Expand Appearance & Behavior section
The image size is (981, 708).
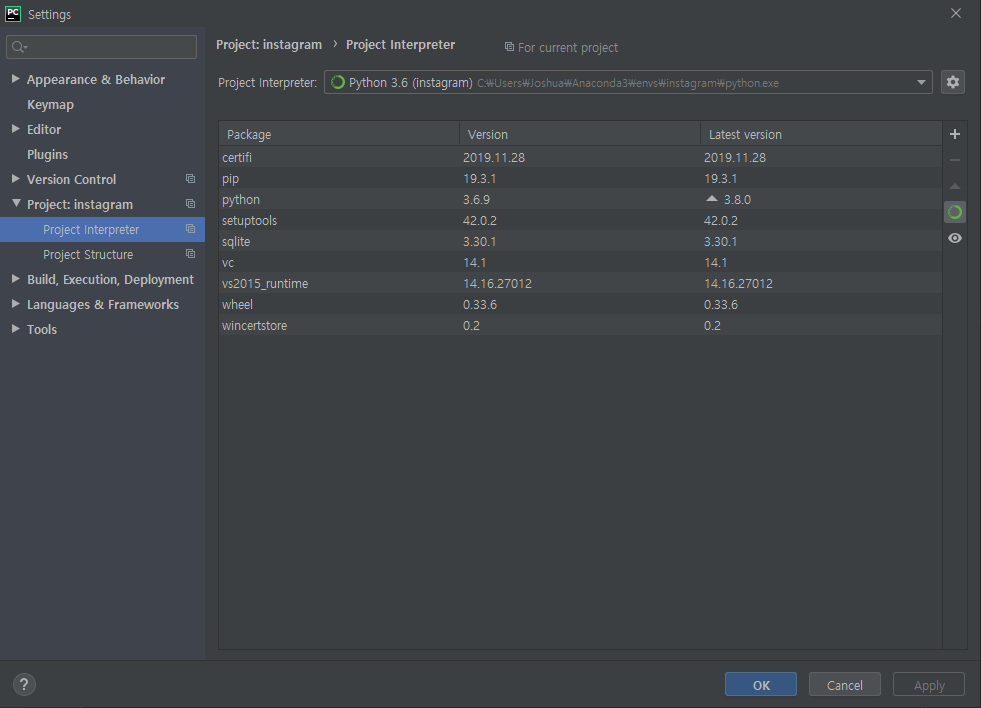(x=16, y=79)
